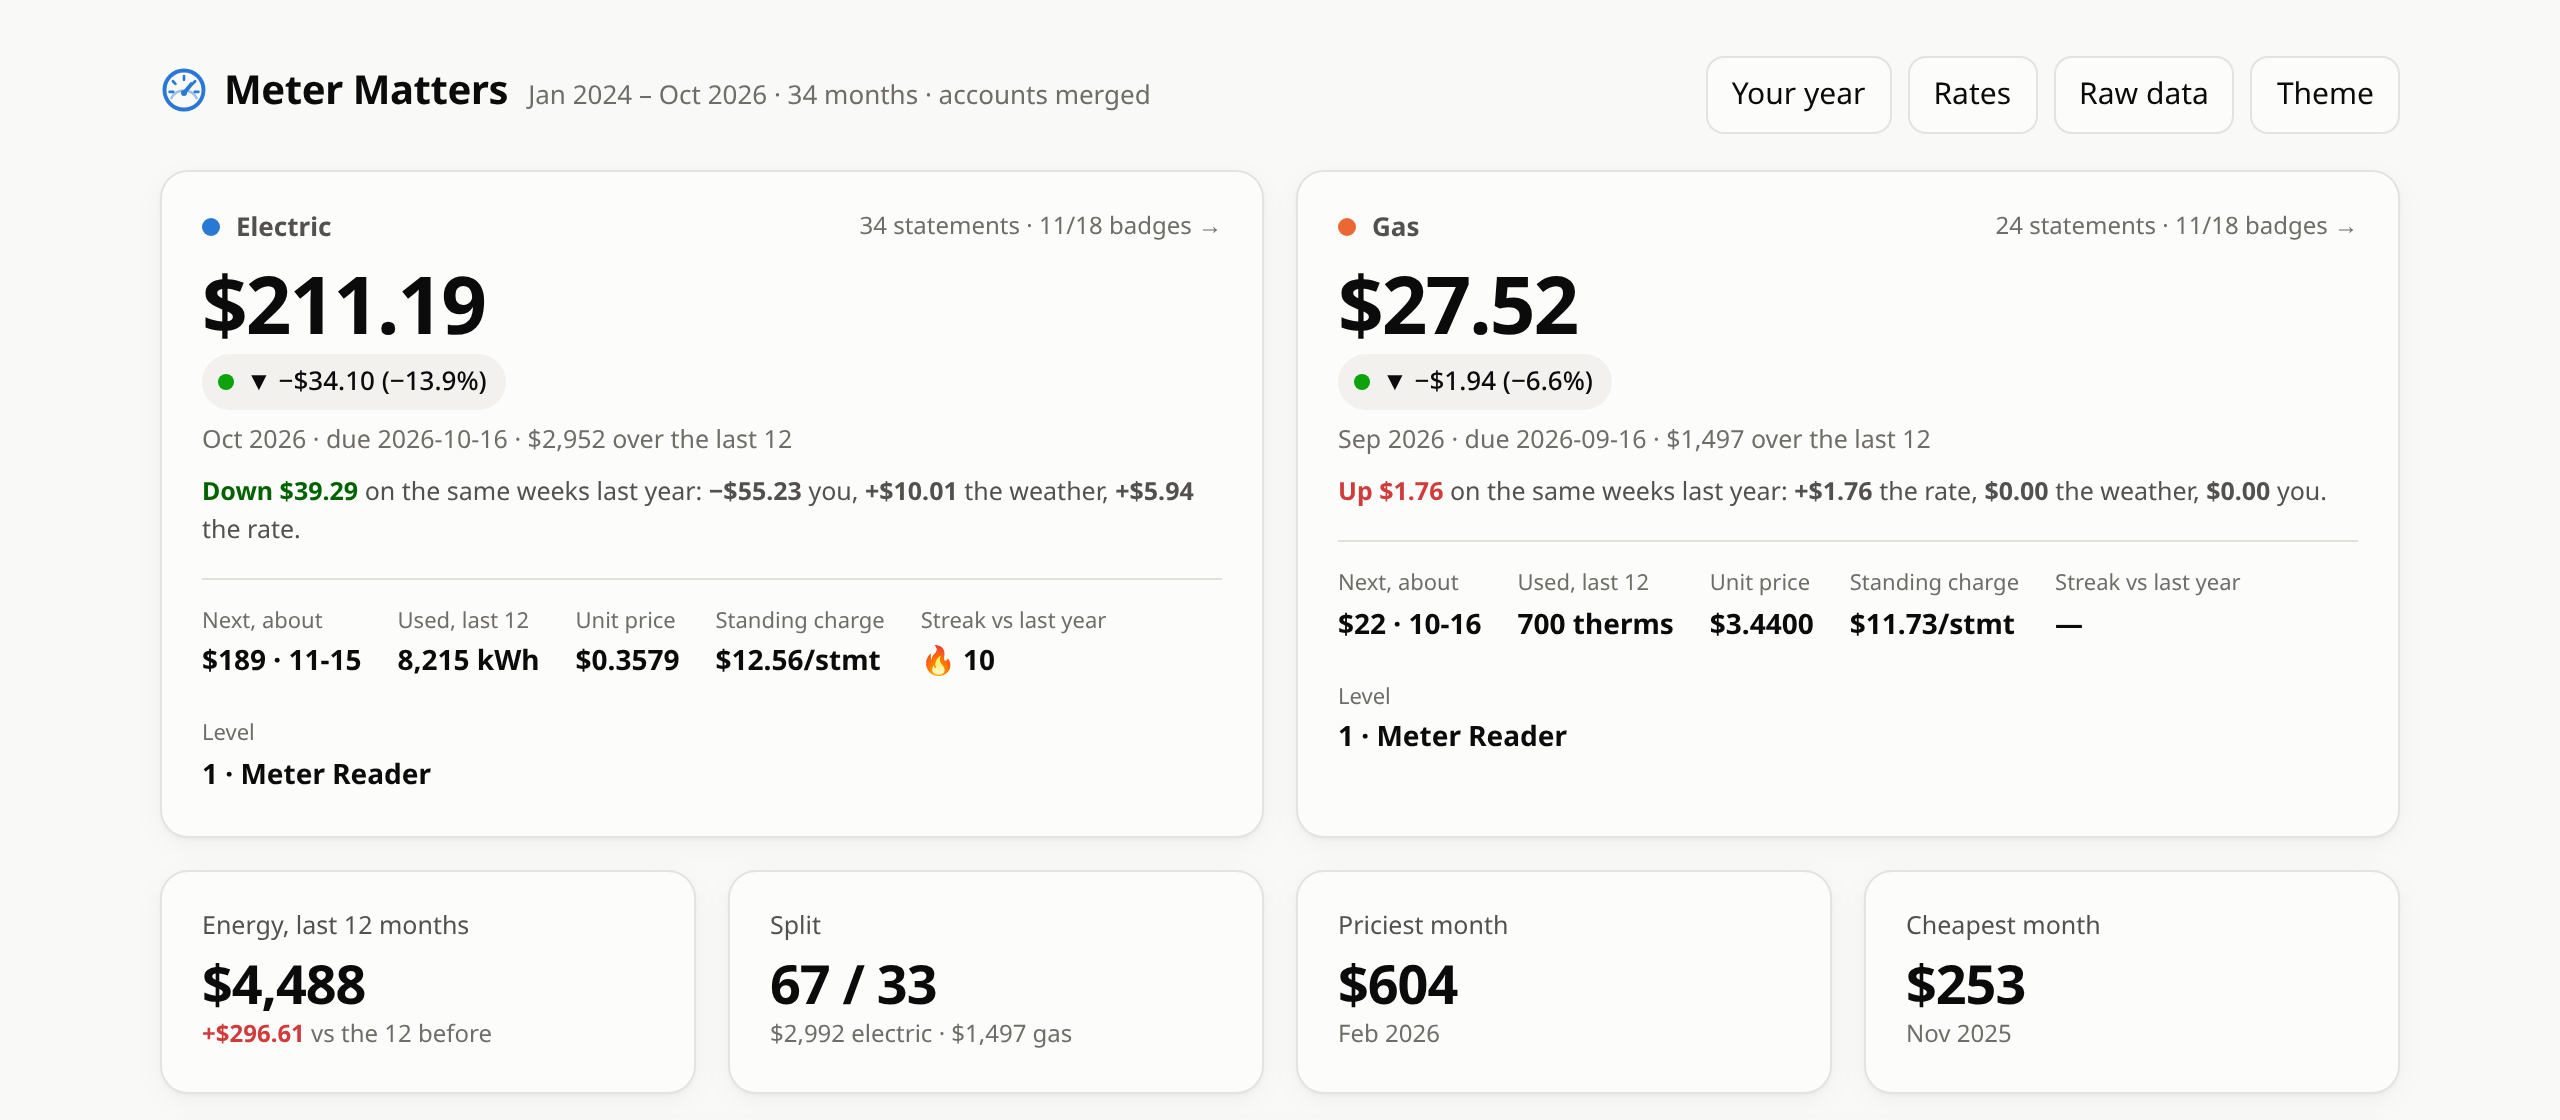
Task: Click the Gas streak dash value
Action: tap(2068, 625)
